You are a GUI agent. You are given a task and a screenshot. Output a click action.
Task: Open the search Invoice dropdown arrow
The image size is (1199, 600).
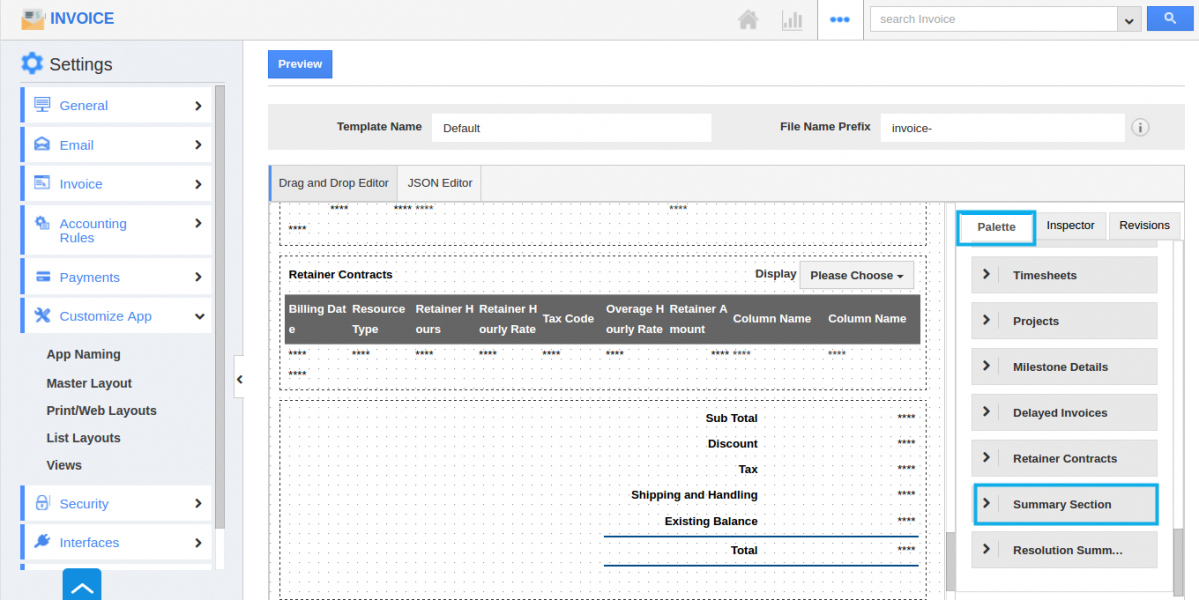click(1130, 20)
